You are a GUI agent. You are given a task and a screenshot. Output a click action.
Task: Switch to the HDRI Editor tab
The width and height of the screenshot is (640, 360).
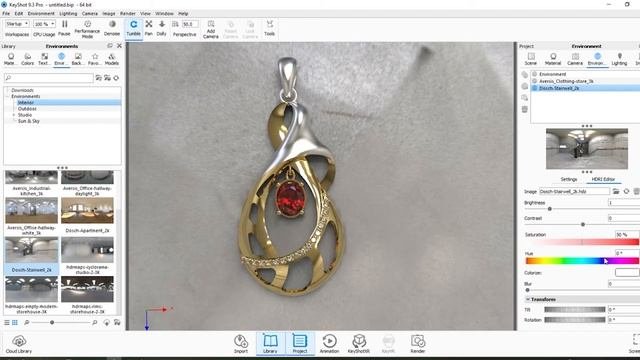tap(603, 179)
